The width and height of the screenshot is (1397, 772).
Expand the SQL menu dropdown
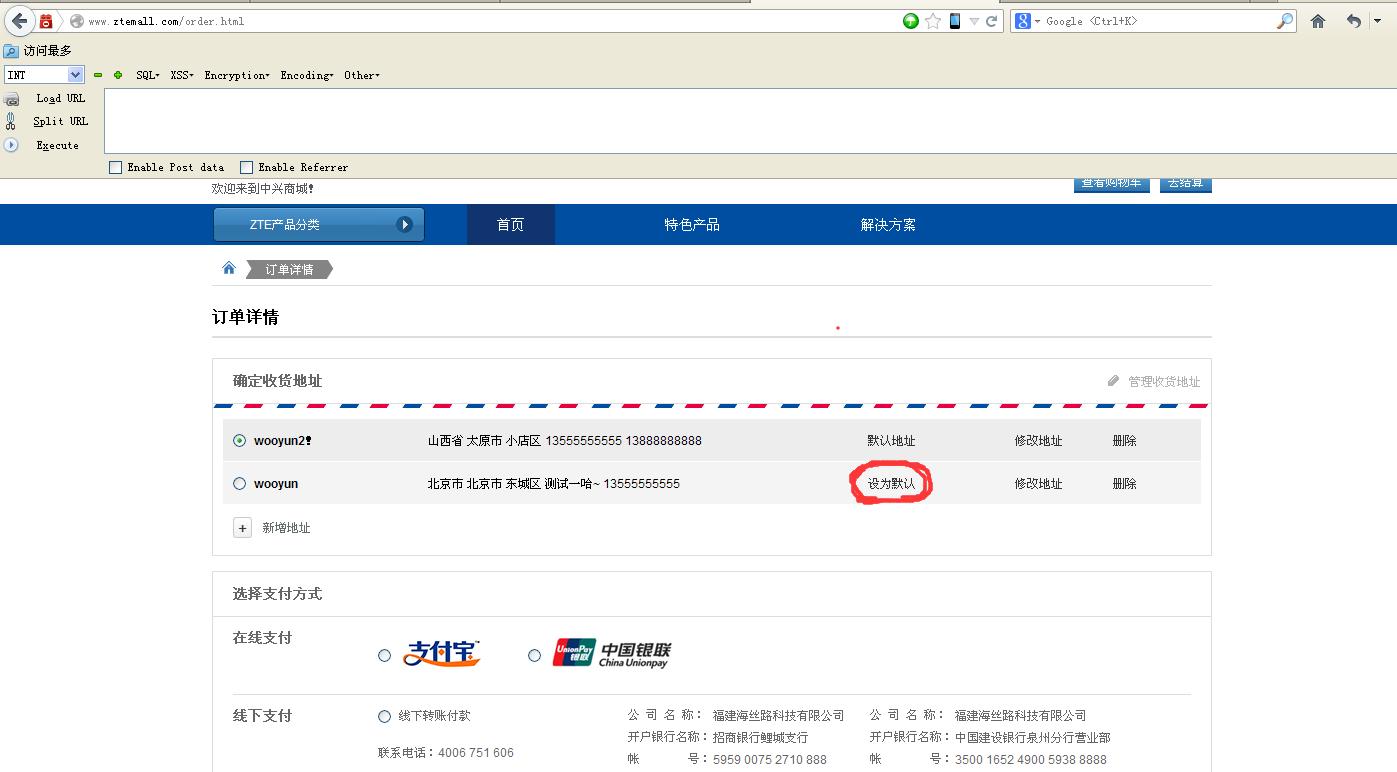pyautogui.click(x=149, y=75)
